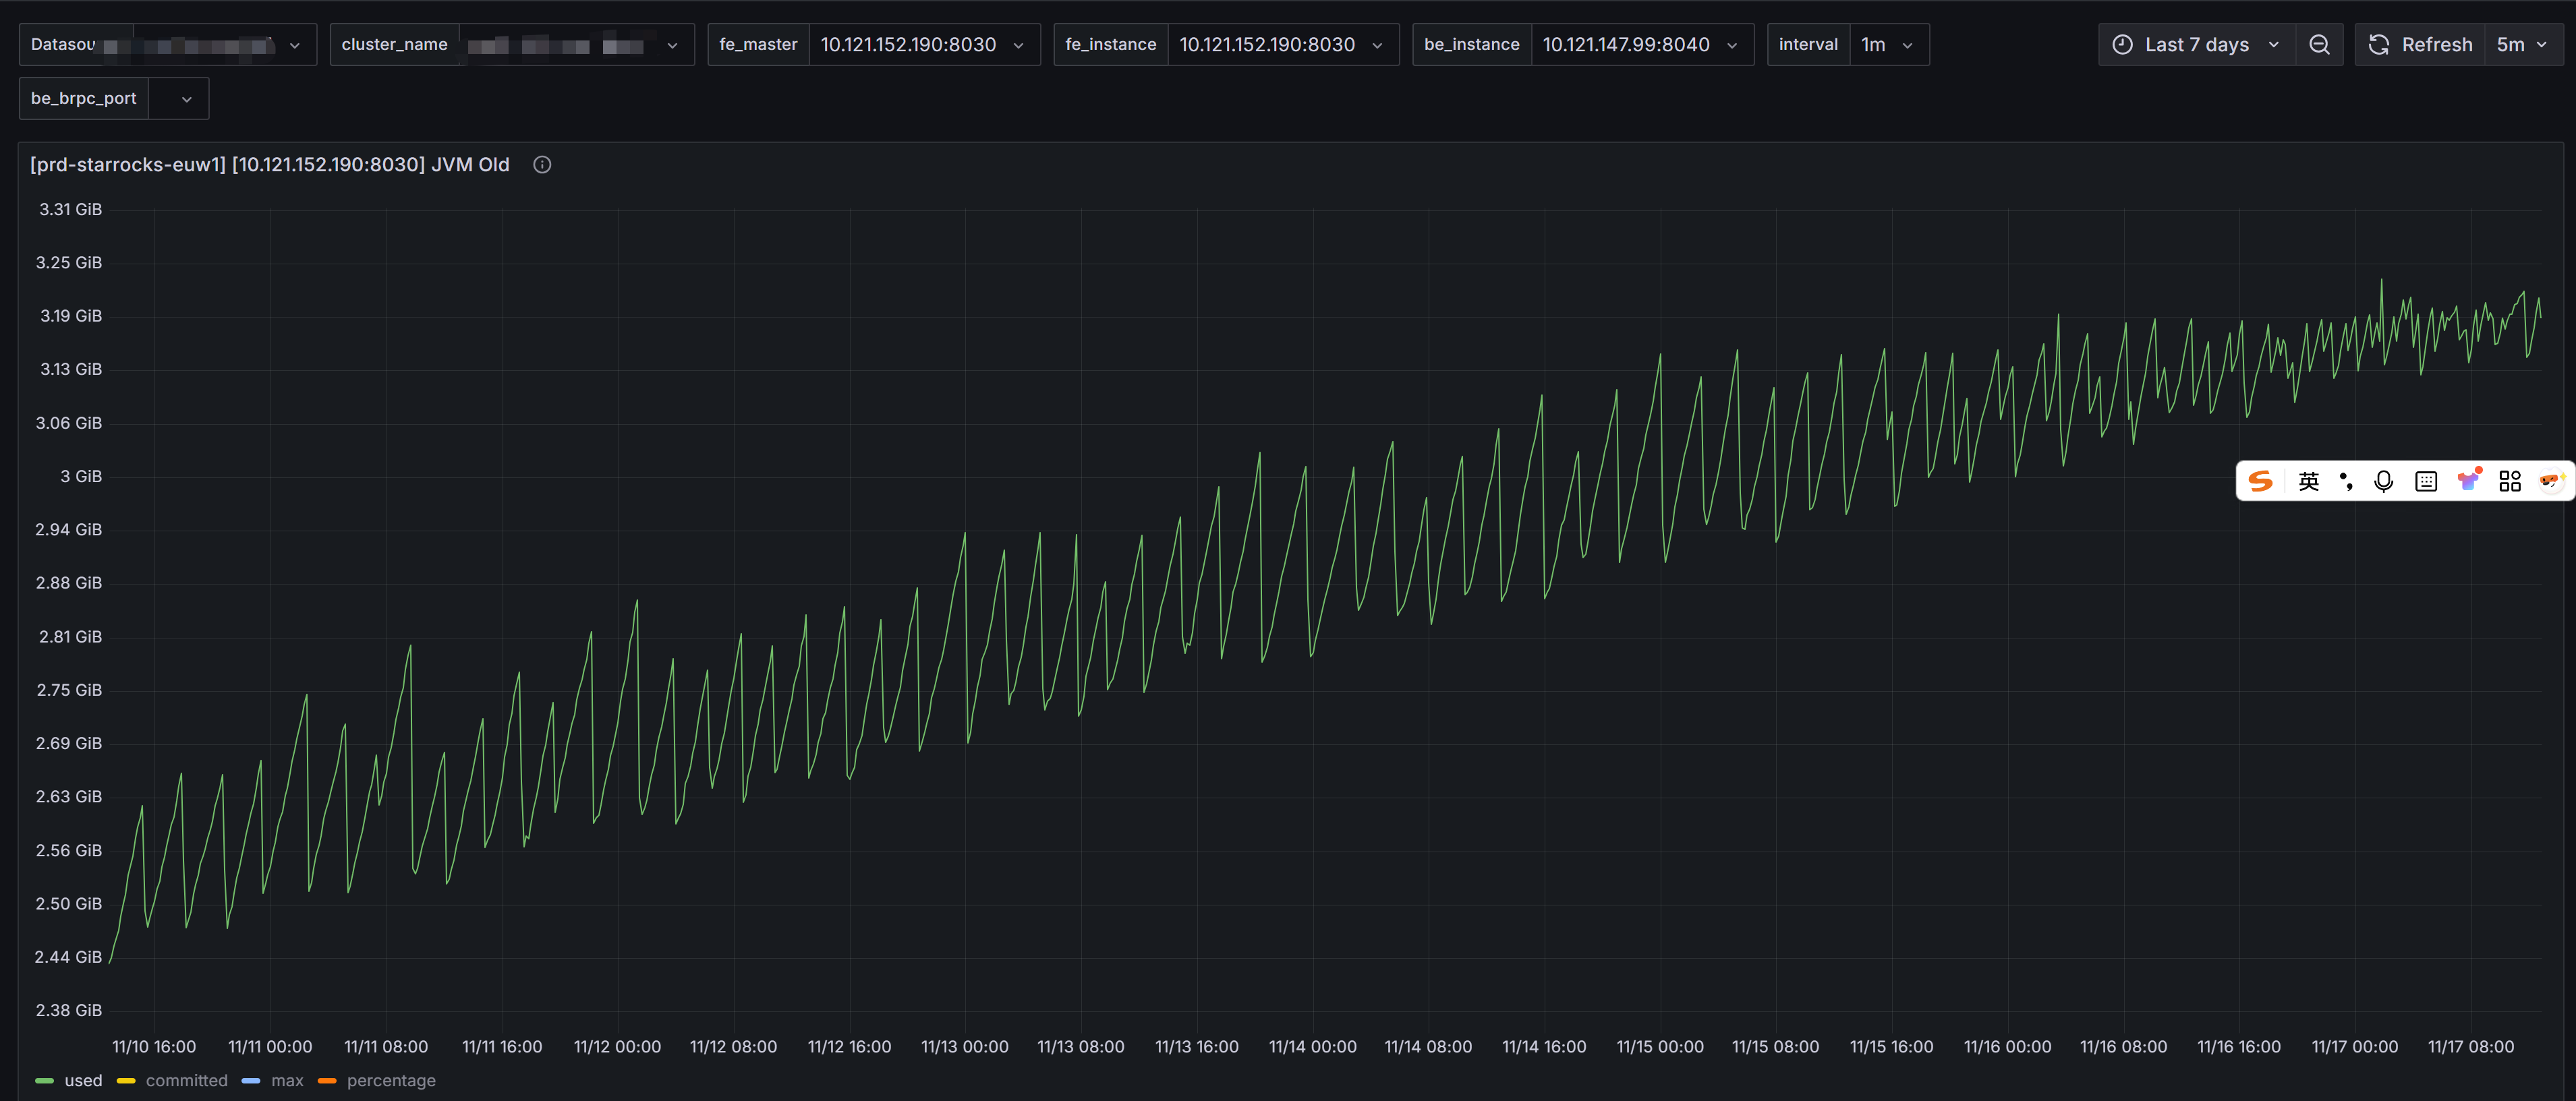Image resolution: width=2576 pixels, height=1101 pixels.
Task: Click the Sogou input method logo
Action: [2260, 482]
